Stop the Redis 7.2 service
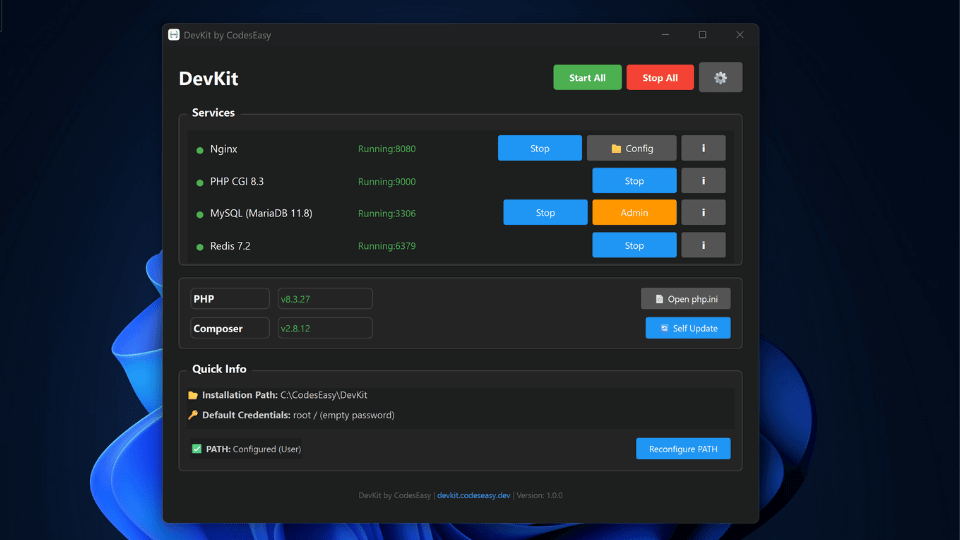This screenshot has width=960, height=540. [634, 245]
